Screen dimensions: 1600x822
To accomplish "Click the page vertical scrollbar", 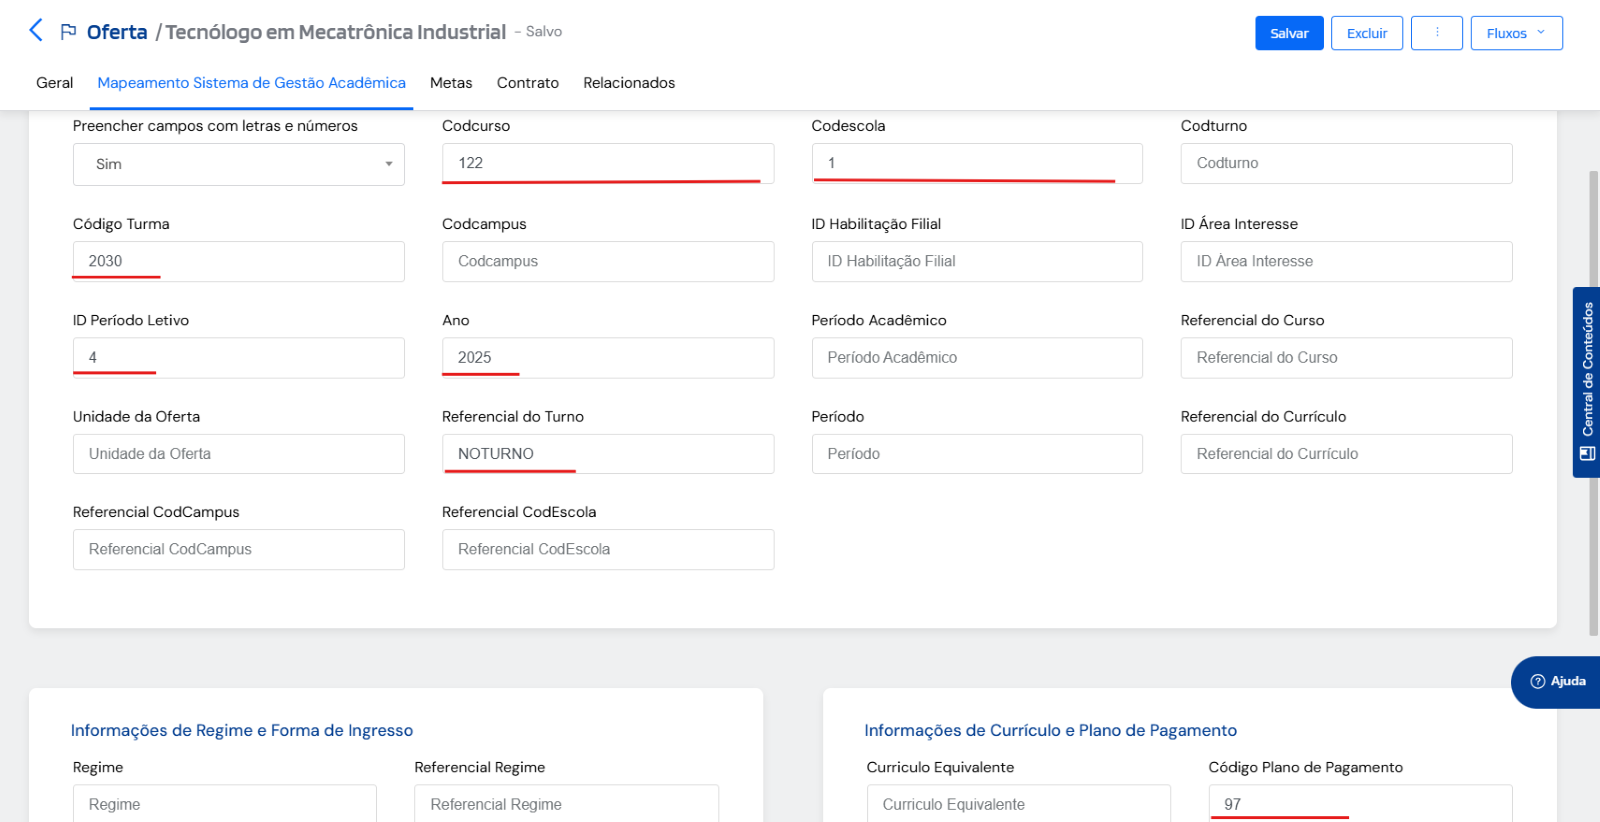I will [x=1594, y=403].
